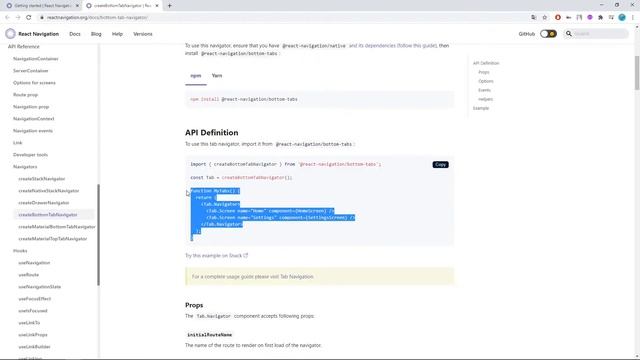This screenshot has height=360, width=640.
Task: Select NavigationContainer in sidebar
Action: click(36, 59)
